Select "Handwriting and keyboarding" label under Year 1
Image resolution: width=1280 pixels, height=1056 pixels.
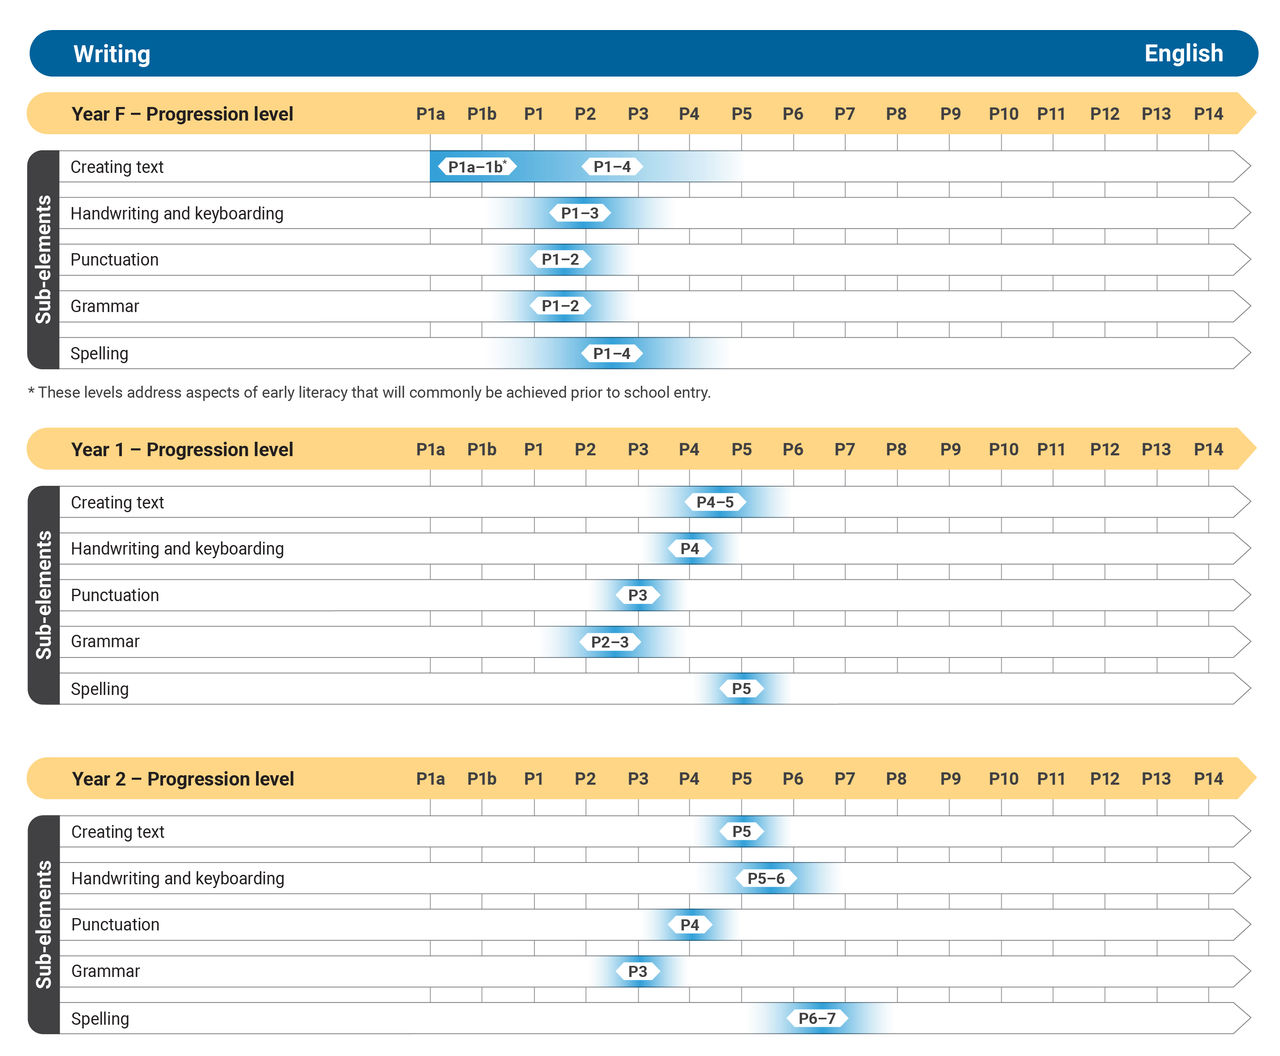point(177,548)
